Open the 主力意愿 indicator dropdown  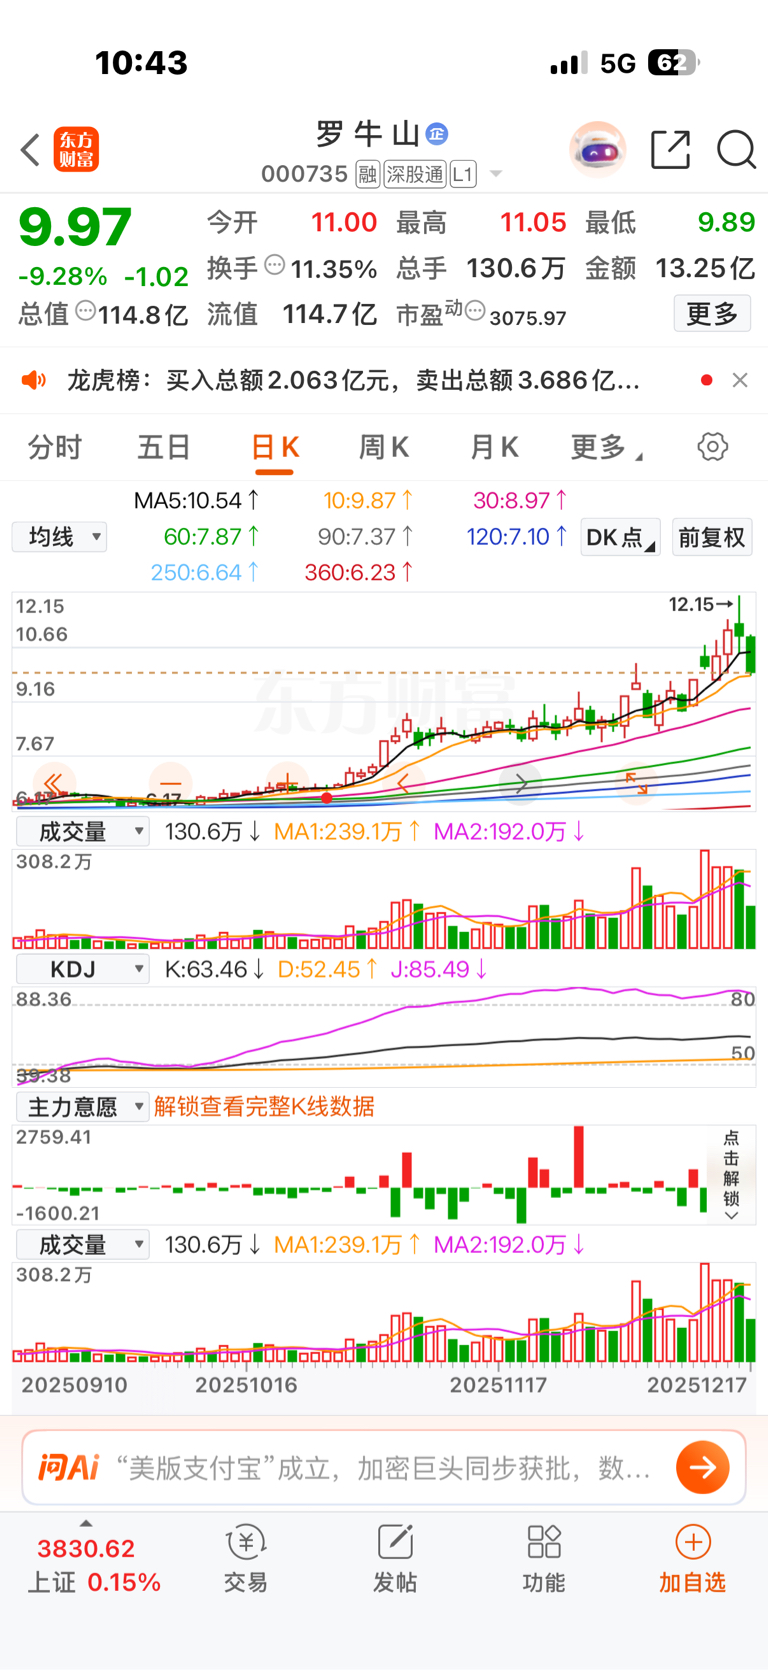pyautogui.click(x=83, y=1107)
